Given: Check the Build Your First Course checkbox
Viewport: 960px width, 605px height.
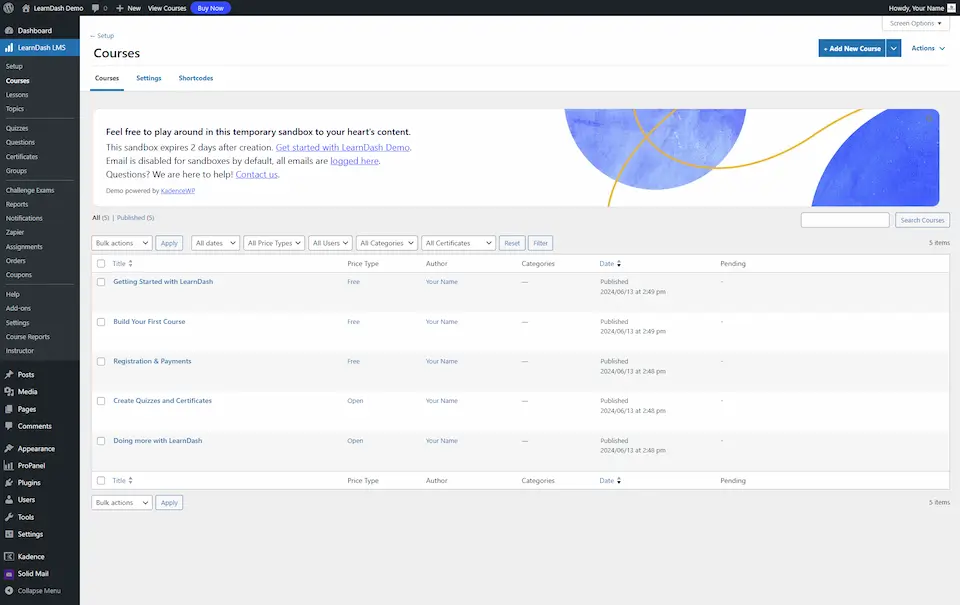Looking at the screenshot, I should point(101,322).
